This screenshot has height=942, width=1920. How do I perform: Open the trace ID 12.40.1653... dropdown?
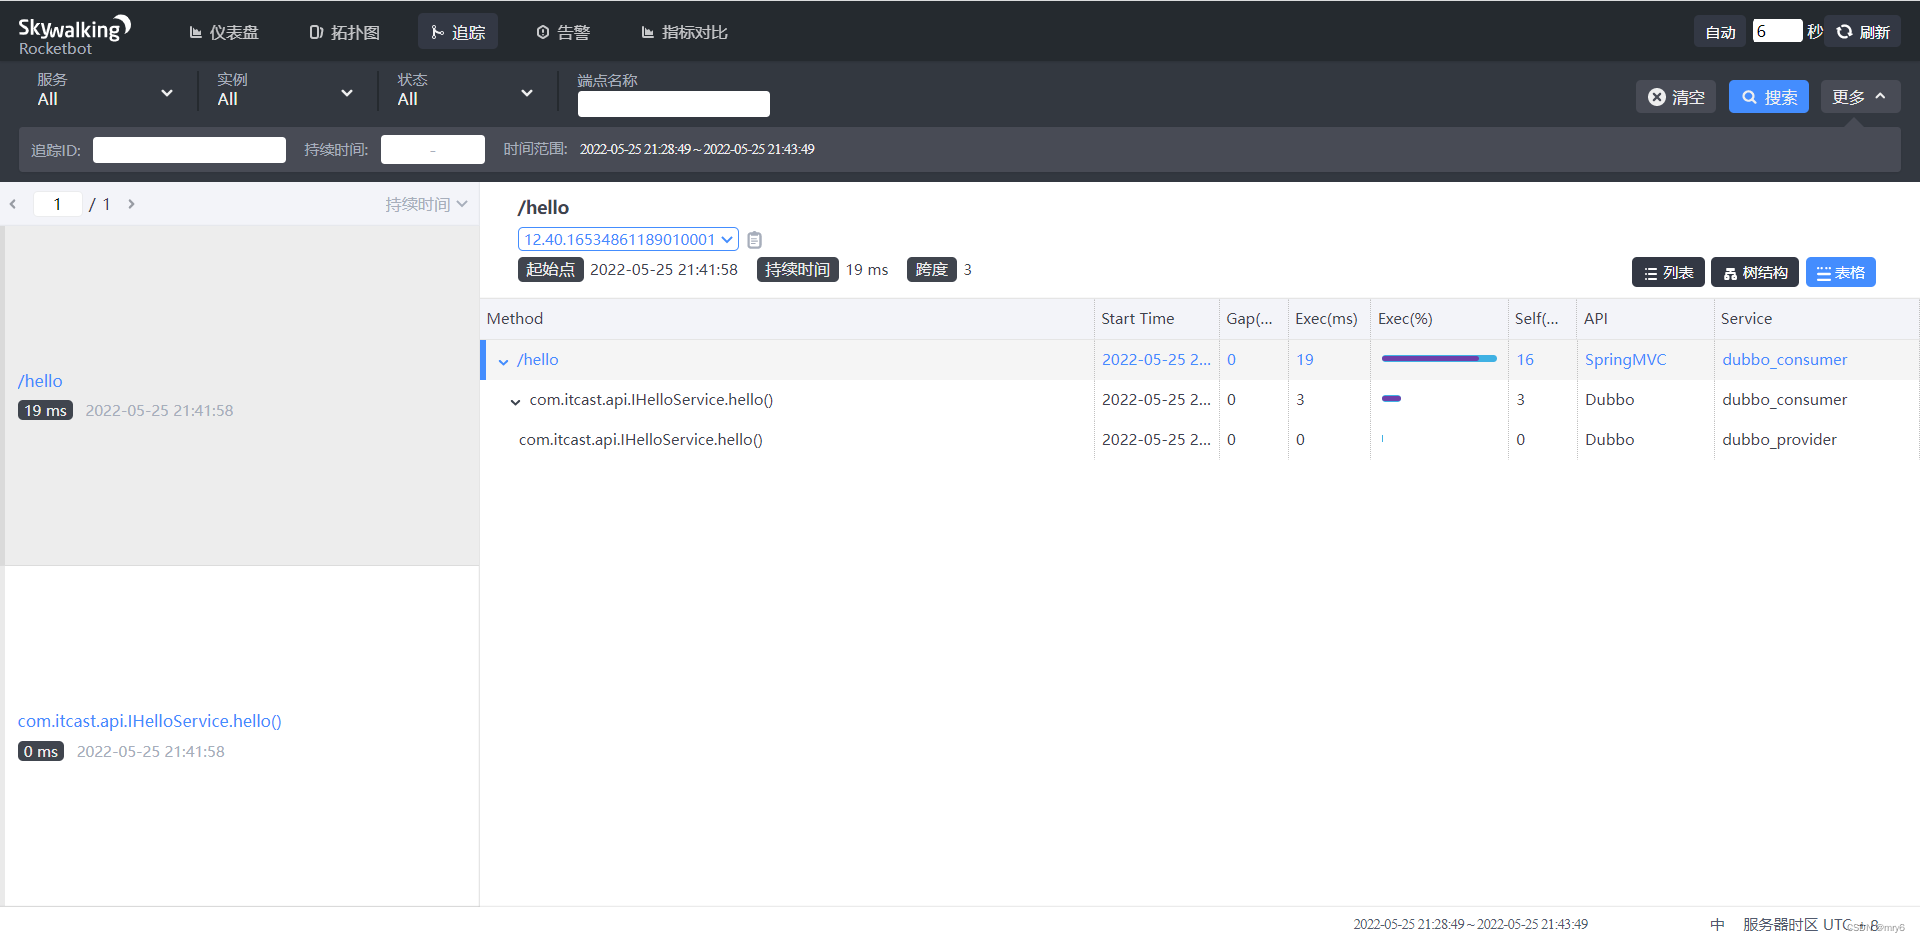pos(628,239)
